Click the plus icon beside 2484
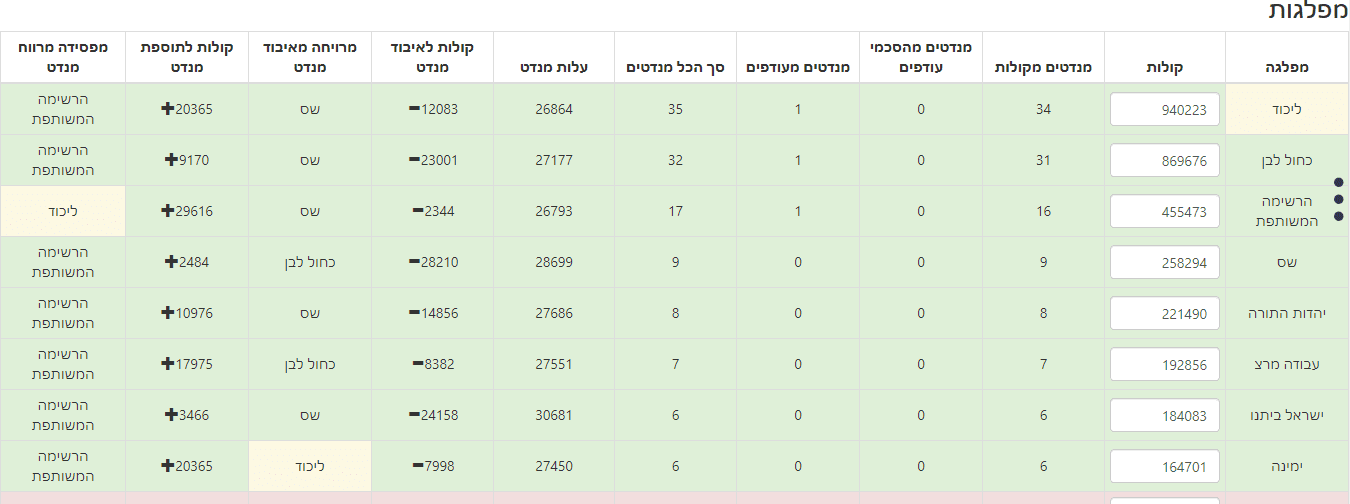The height and width of the screenshot is (504, 1350). point(171,261)
